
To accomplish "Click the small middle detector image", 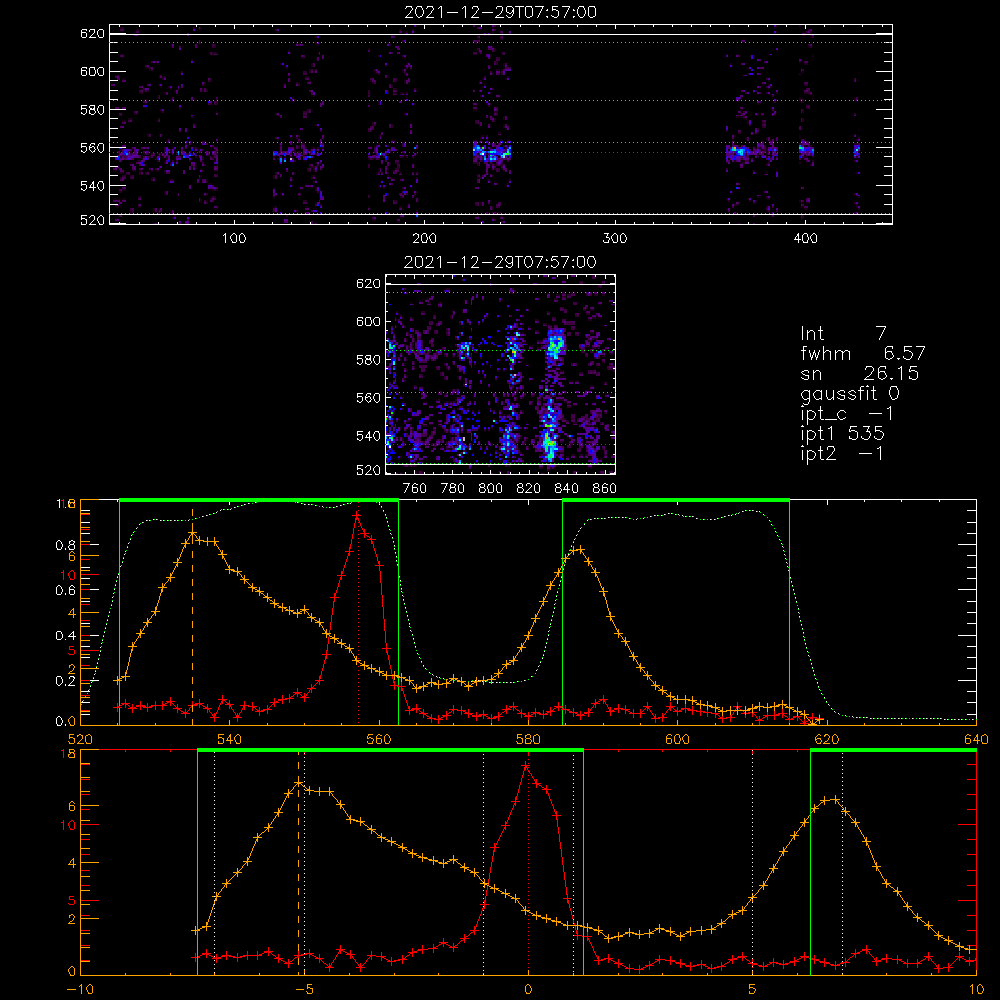I will point(501,374).
